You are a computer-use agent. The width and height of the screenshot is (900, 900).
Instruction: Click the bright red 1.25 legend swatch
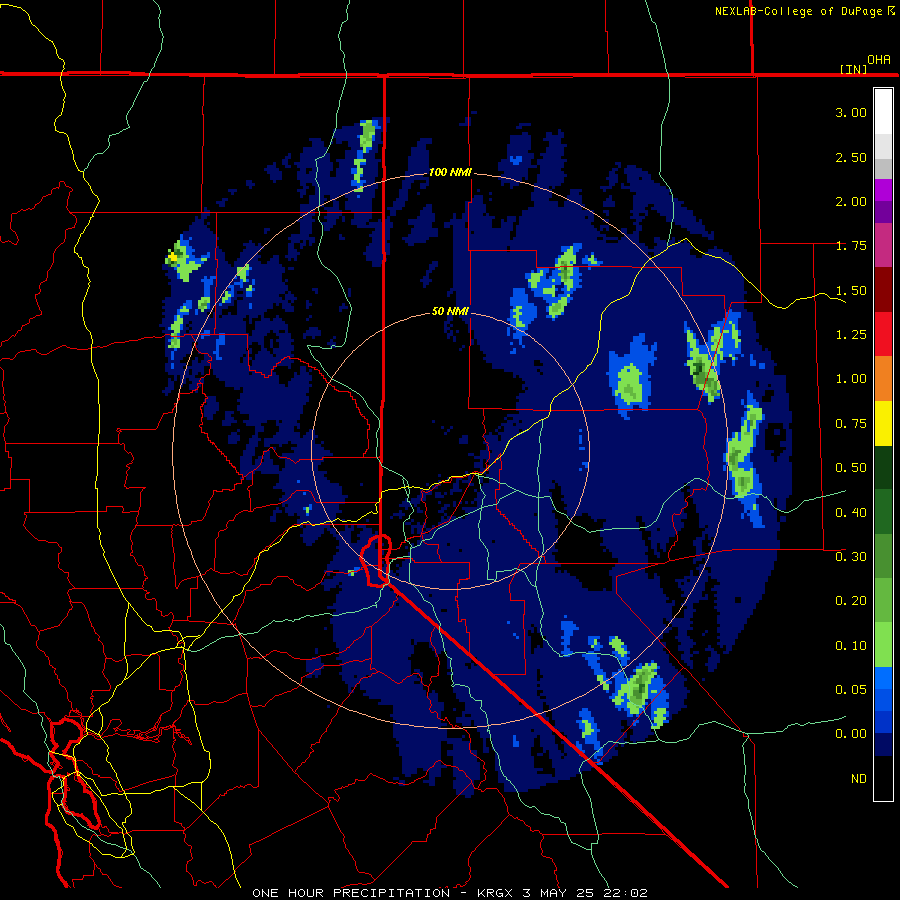(883, 334)
